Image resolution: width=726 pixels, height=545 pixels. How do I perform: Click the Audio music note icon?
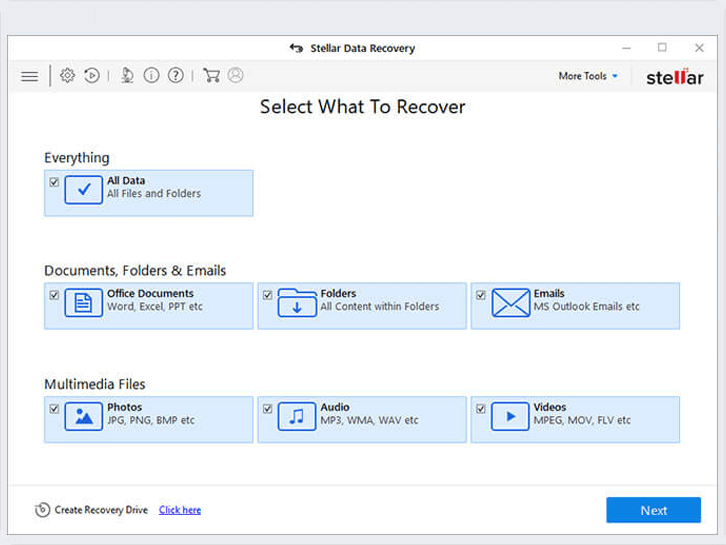point(297,416)
